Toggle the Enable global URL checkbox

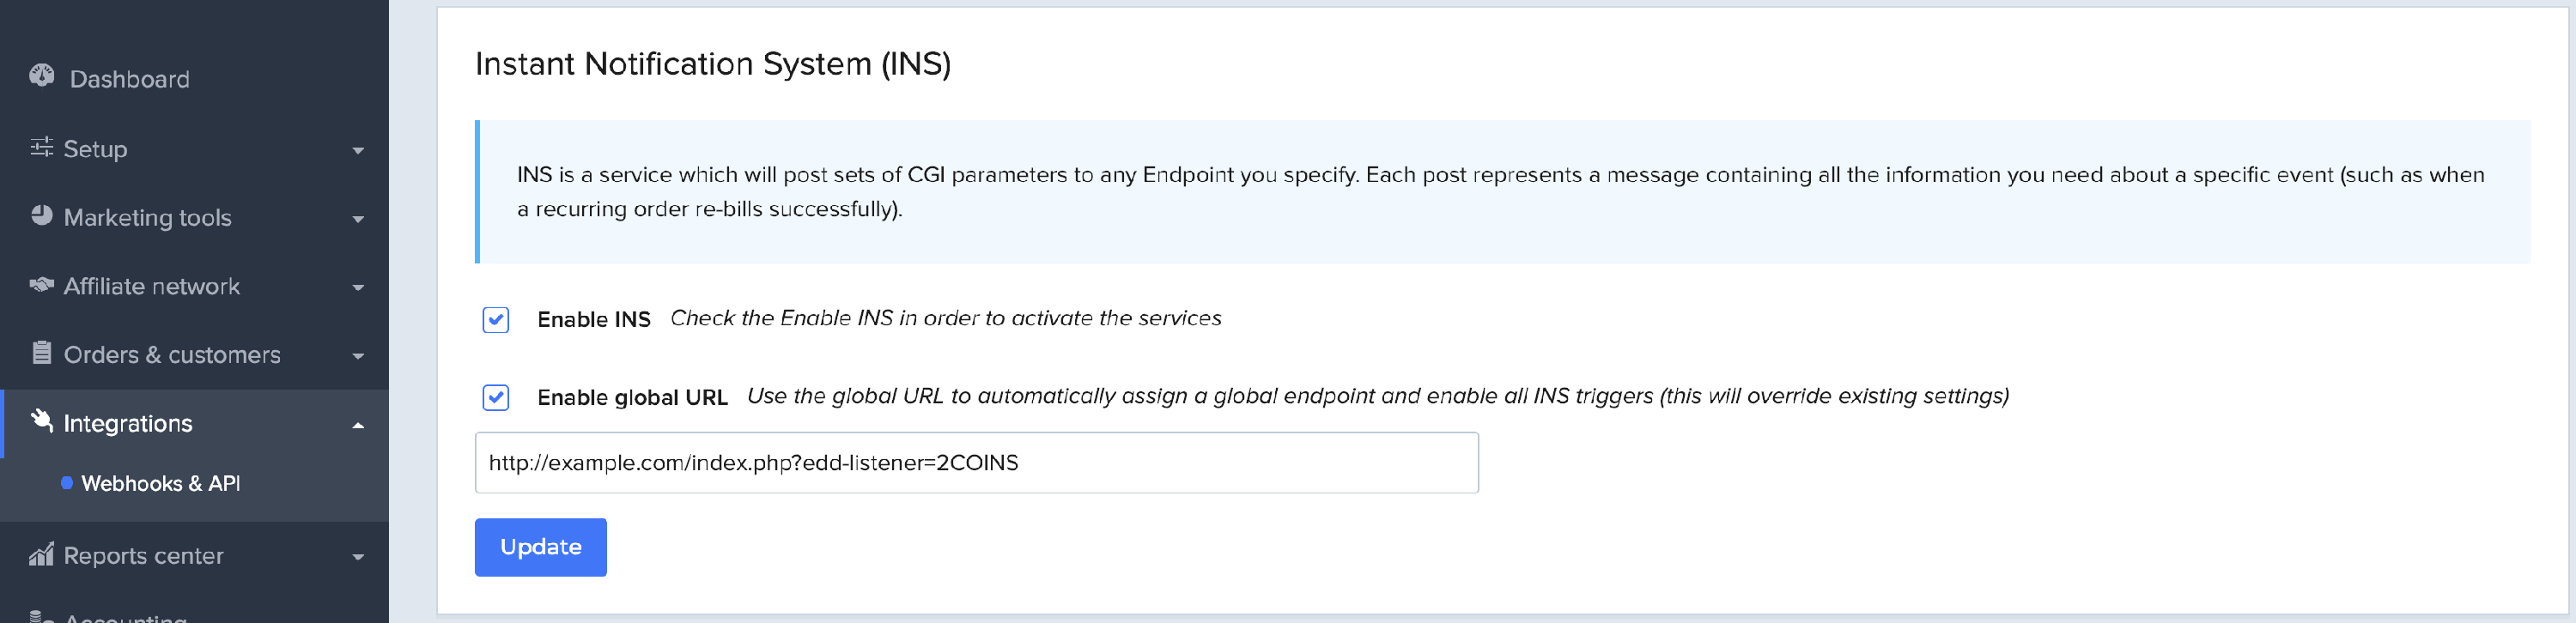click(496, 398)
